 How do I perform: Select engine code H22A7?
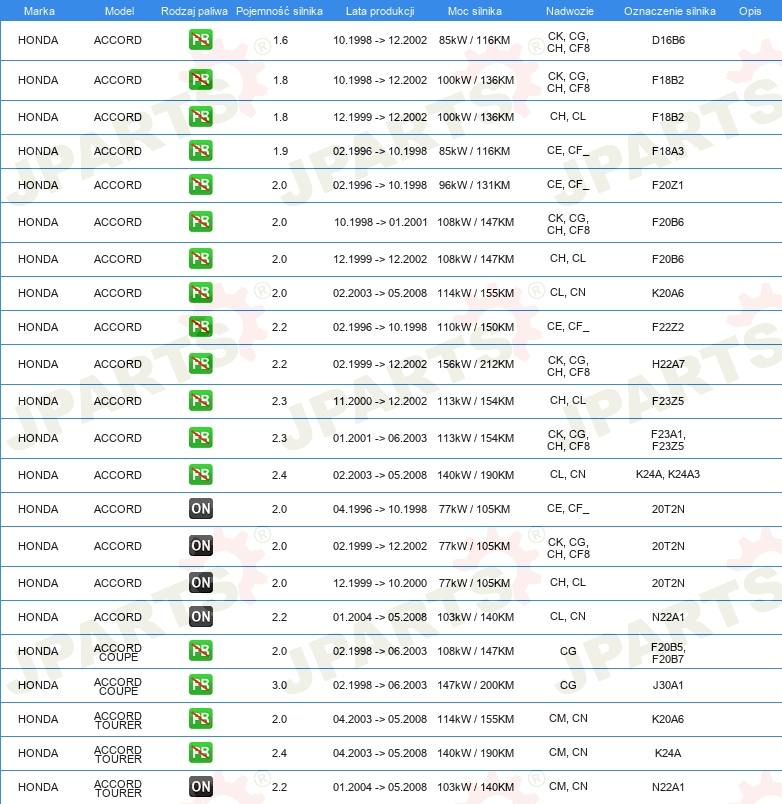(668, 364)
